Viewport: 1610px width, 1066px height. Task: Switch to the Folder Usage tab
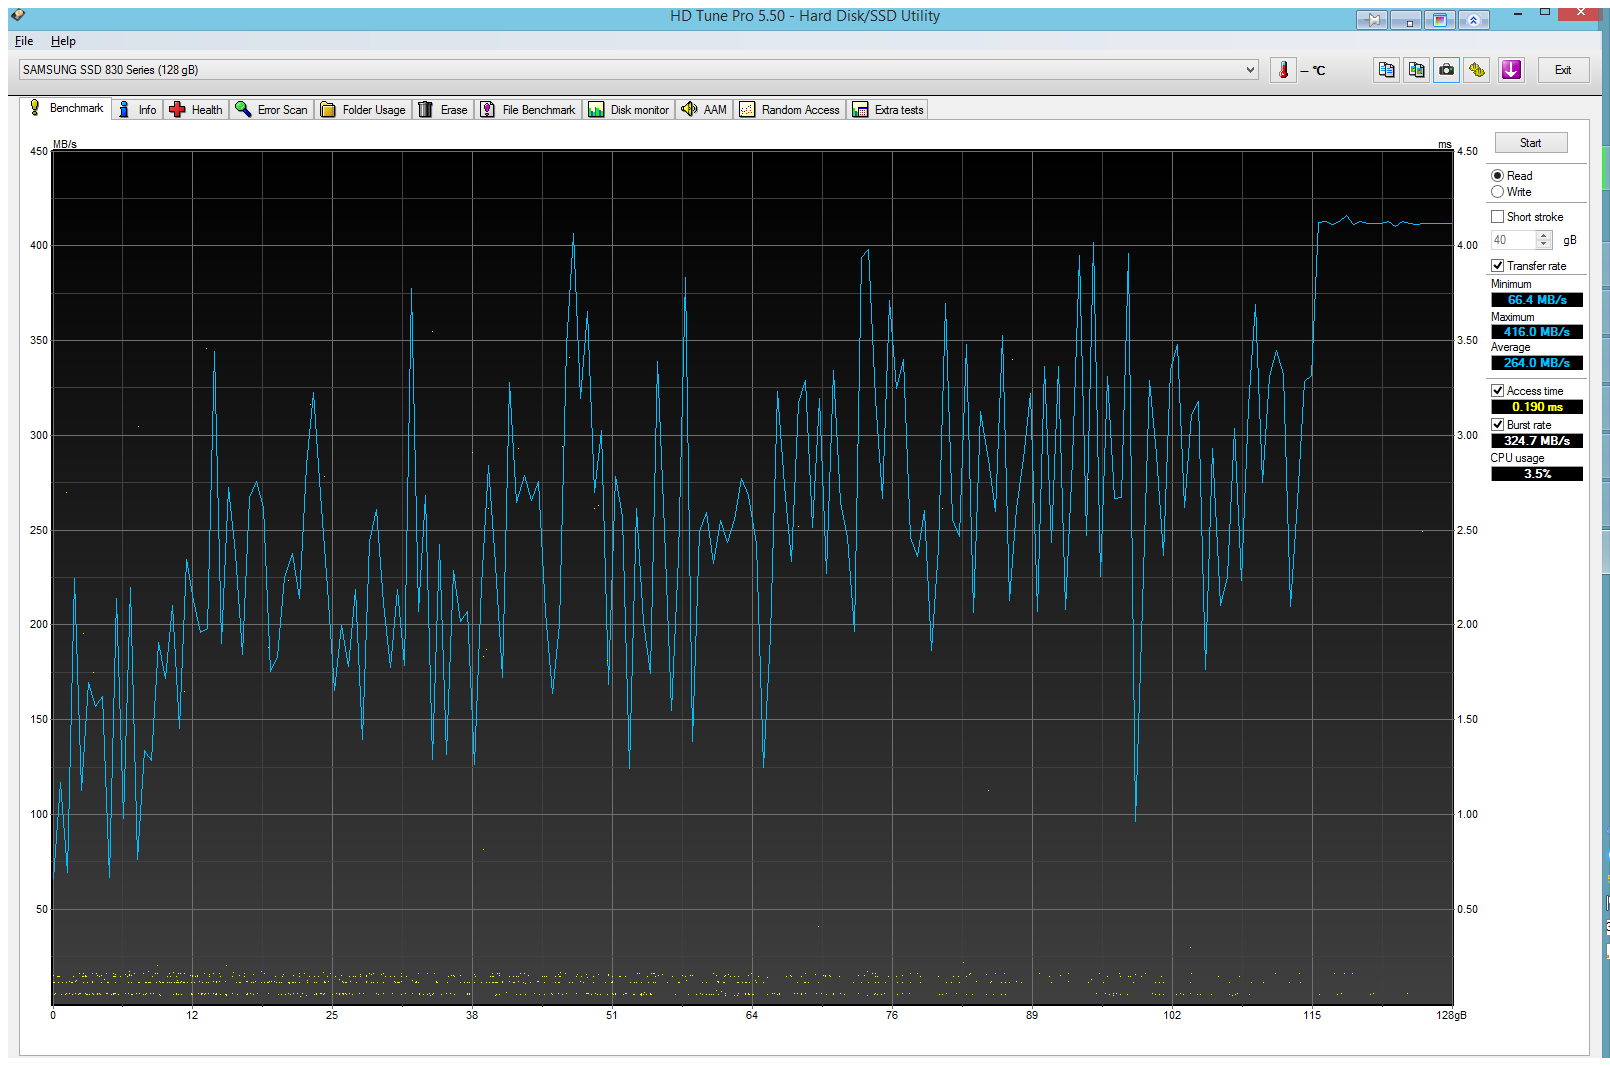tap(363, 110)
